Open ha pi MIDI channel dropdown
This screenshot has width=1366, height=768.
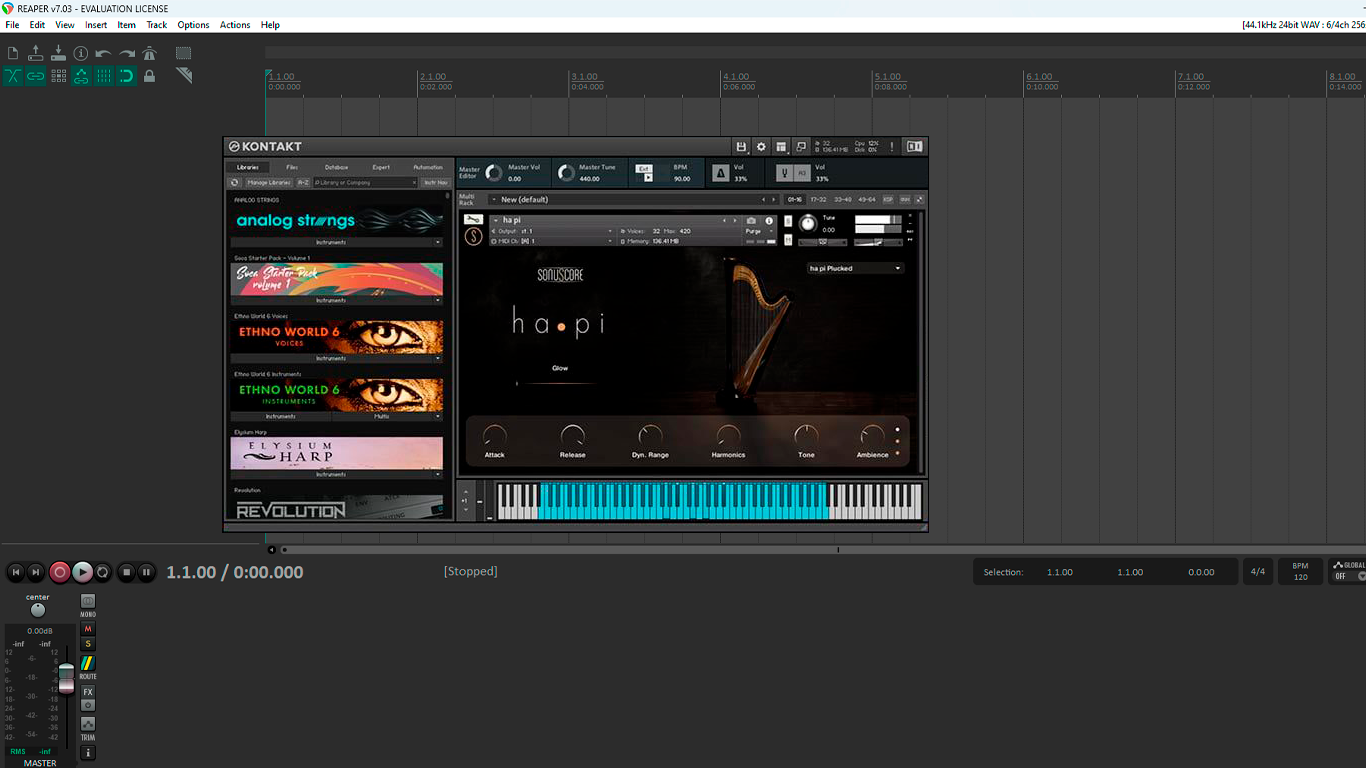552,241
